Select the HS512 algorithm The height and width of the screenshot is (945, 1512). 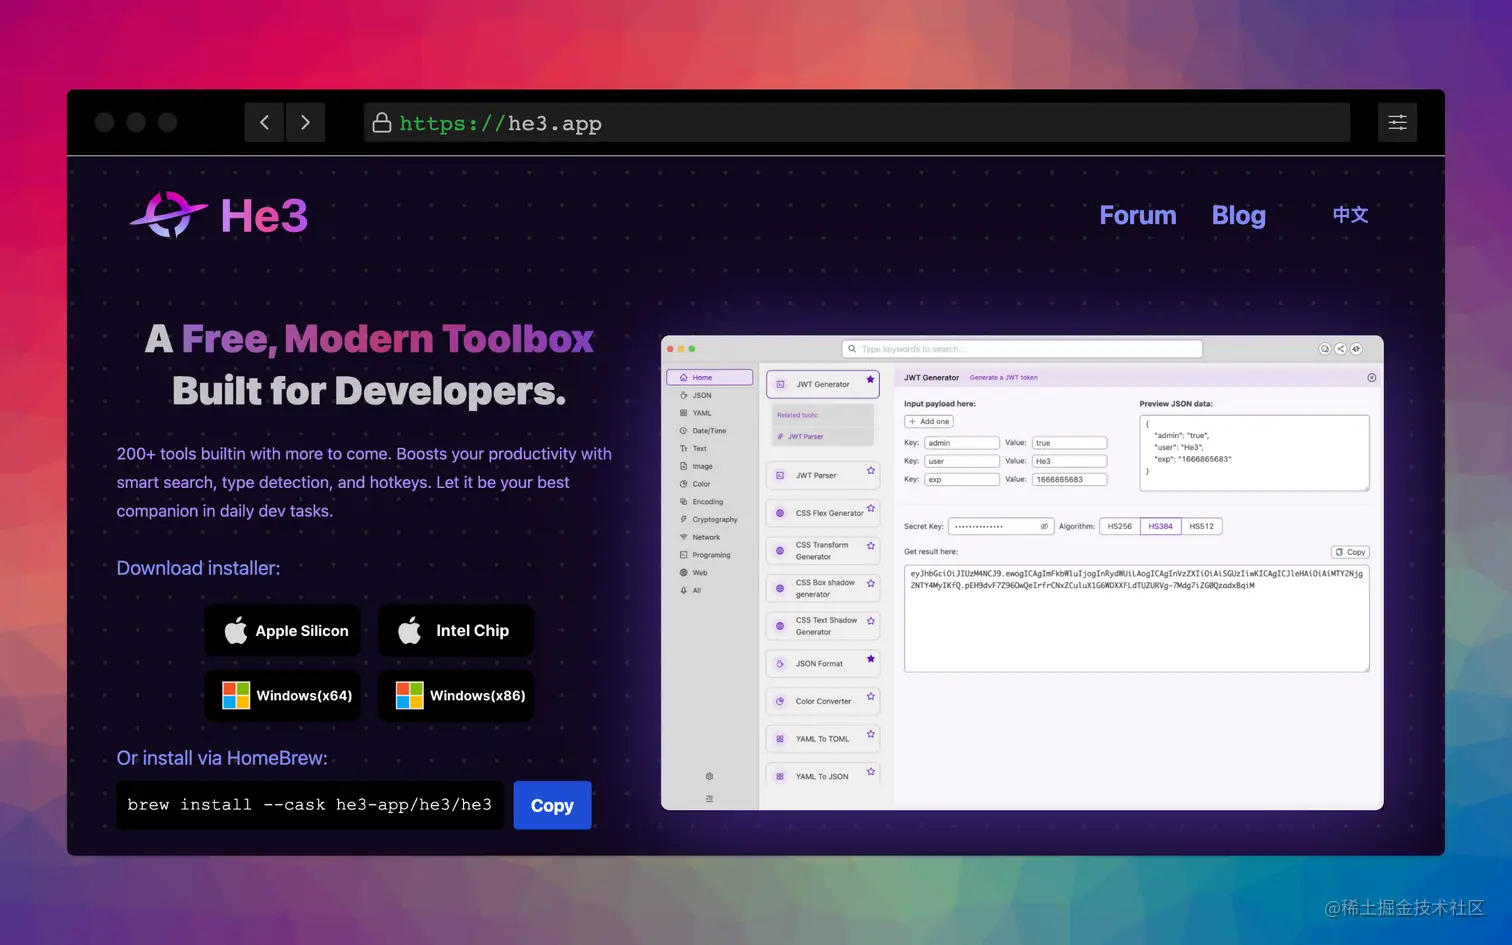point(1201,526)
